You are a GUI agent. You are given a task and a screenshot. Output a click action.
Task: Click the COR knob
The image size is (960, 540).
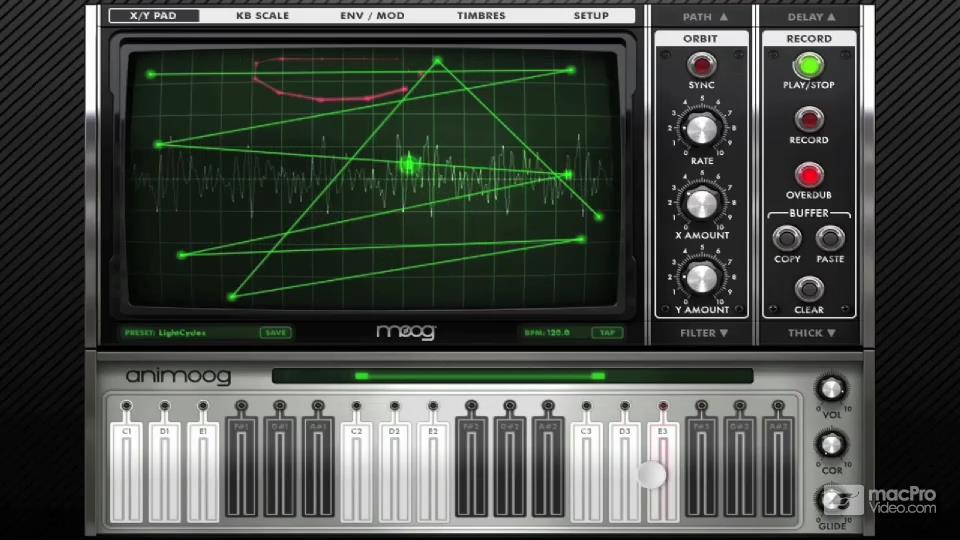(831, 444)
